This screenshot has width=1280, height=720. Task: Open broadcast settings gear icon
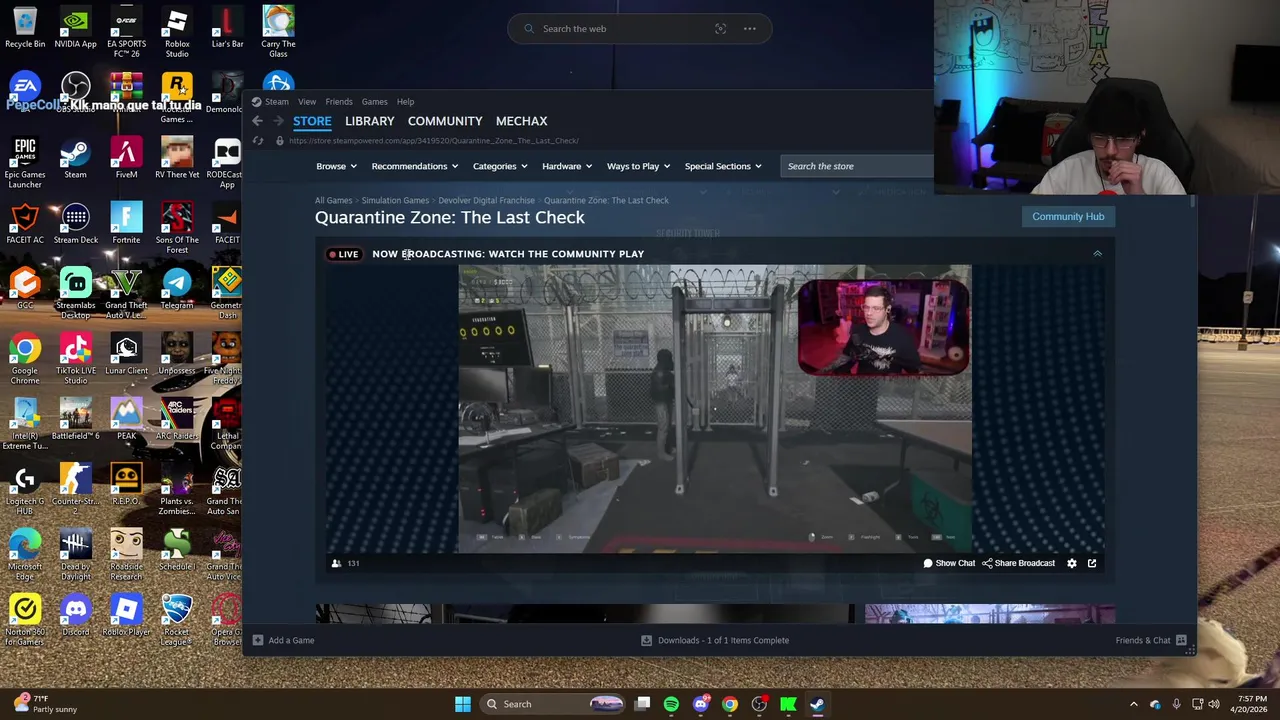coord(1072,563)
